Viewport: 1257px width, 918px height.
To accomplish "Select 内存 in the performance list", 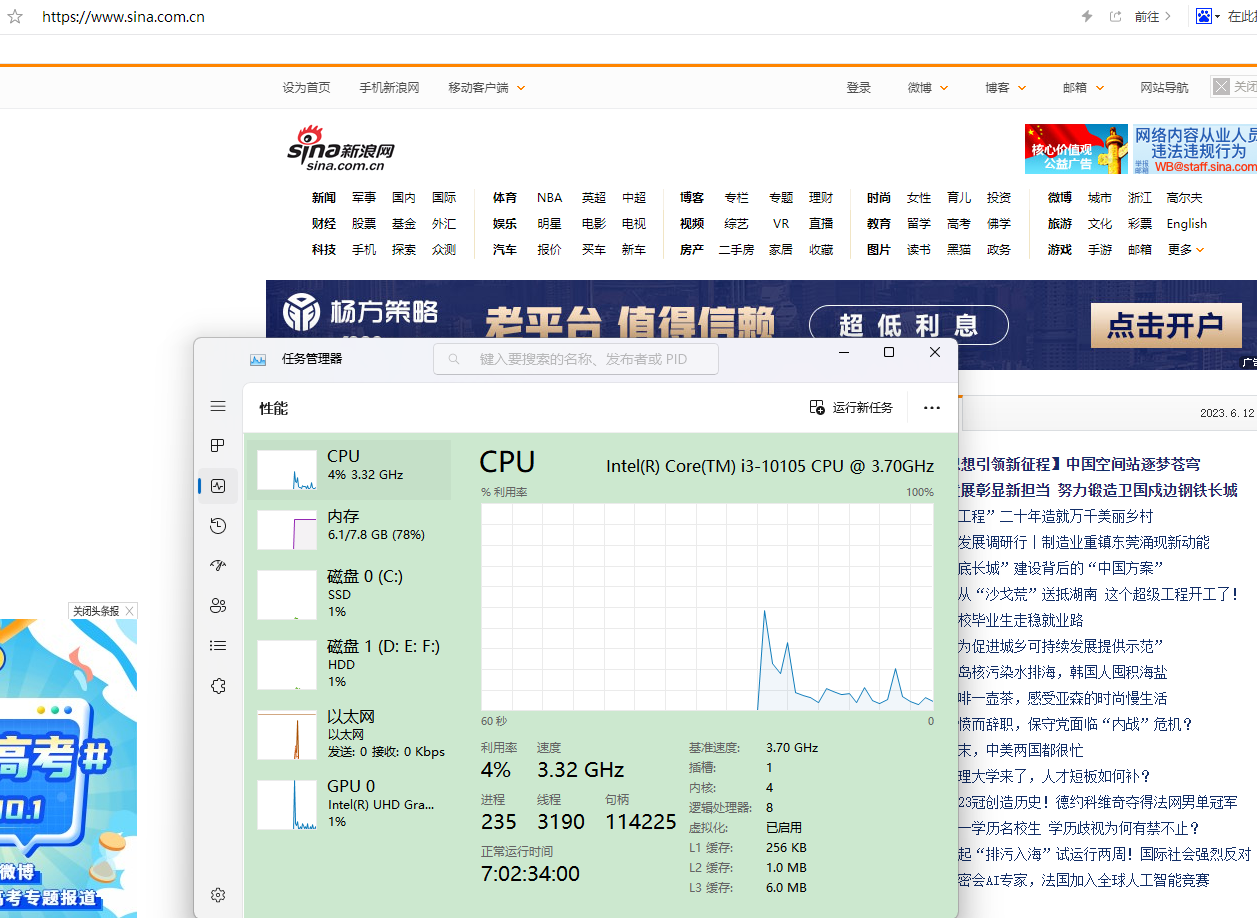I will click(349, 528).
